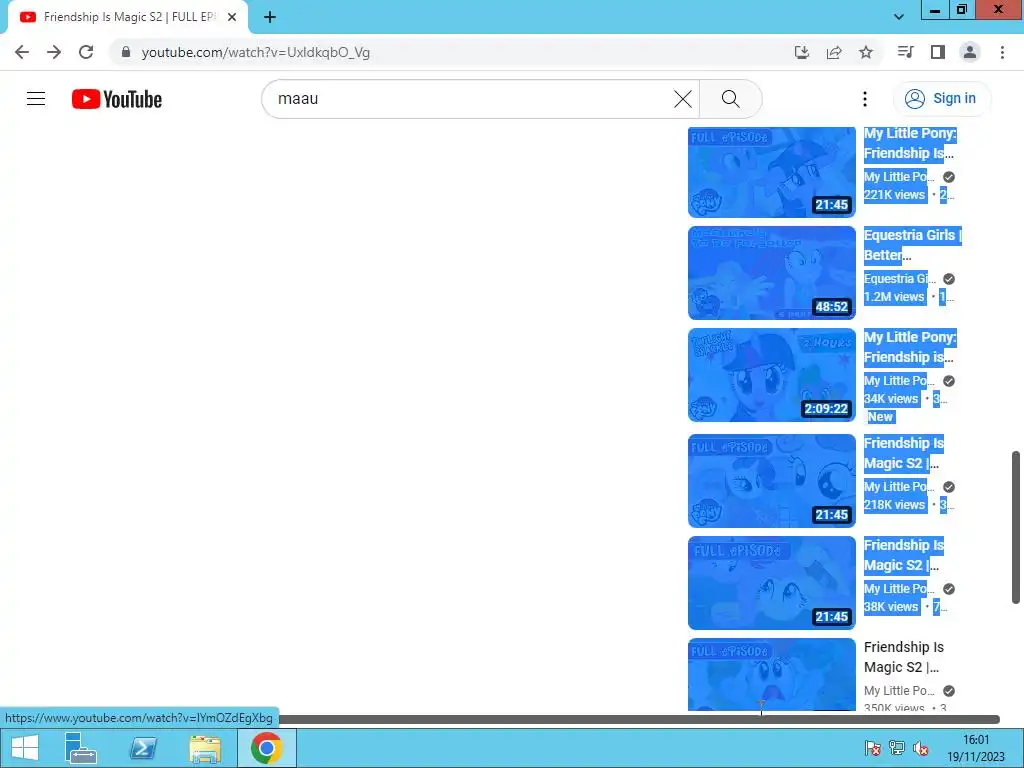1024x768 pixels.
Task: Click the New badge on 34K views video
Action: tap(880, 417)
